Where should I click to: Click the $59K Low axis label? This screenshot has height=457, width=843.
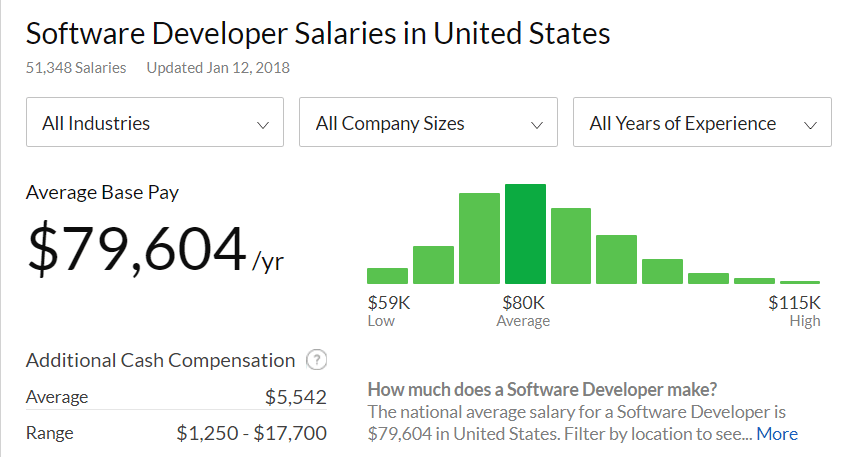pyautogui.click(x=386, y=311)
